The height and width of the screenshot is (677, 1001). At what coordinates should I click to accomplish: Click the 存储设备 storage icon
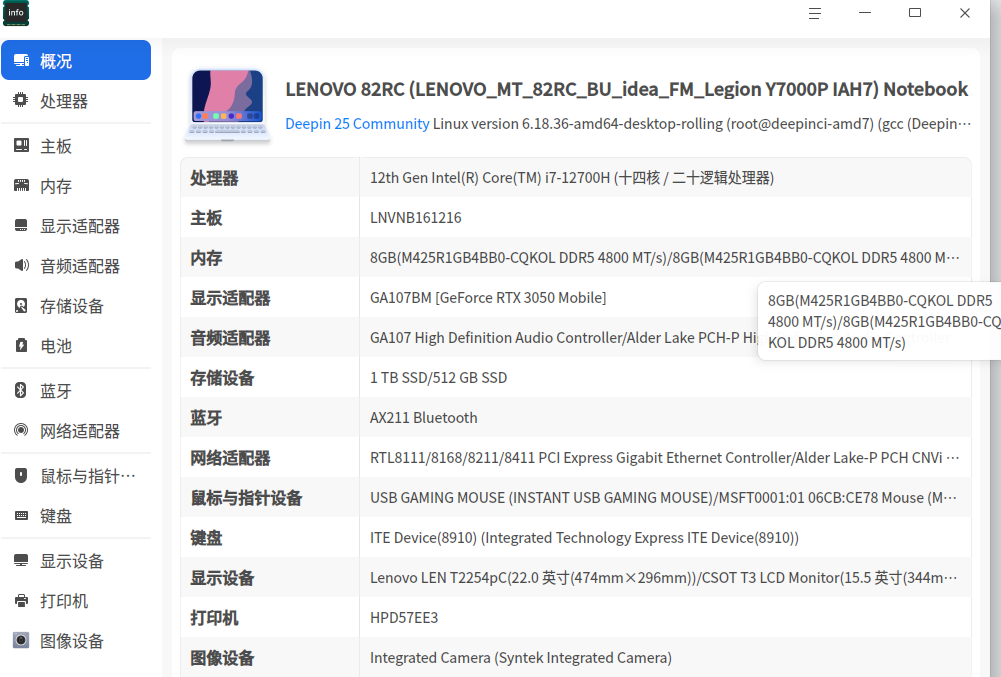pyautogui.click(x=21, y=306)
